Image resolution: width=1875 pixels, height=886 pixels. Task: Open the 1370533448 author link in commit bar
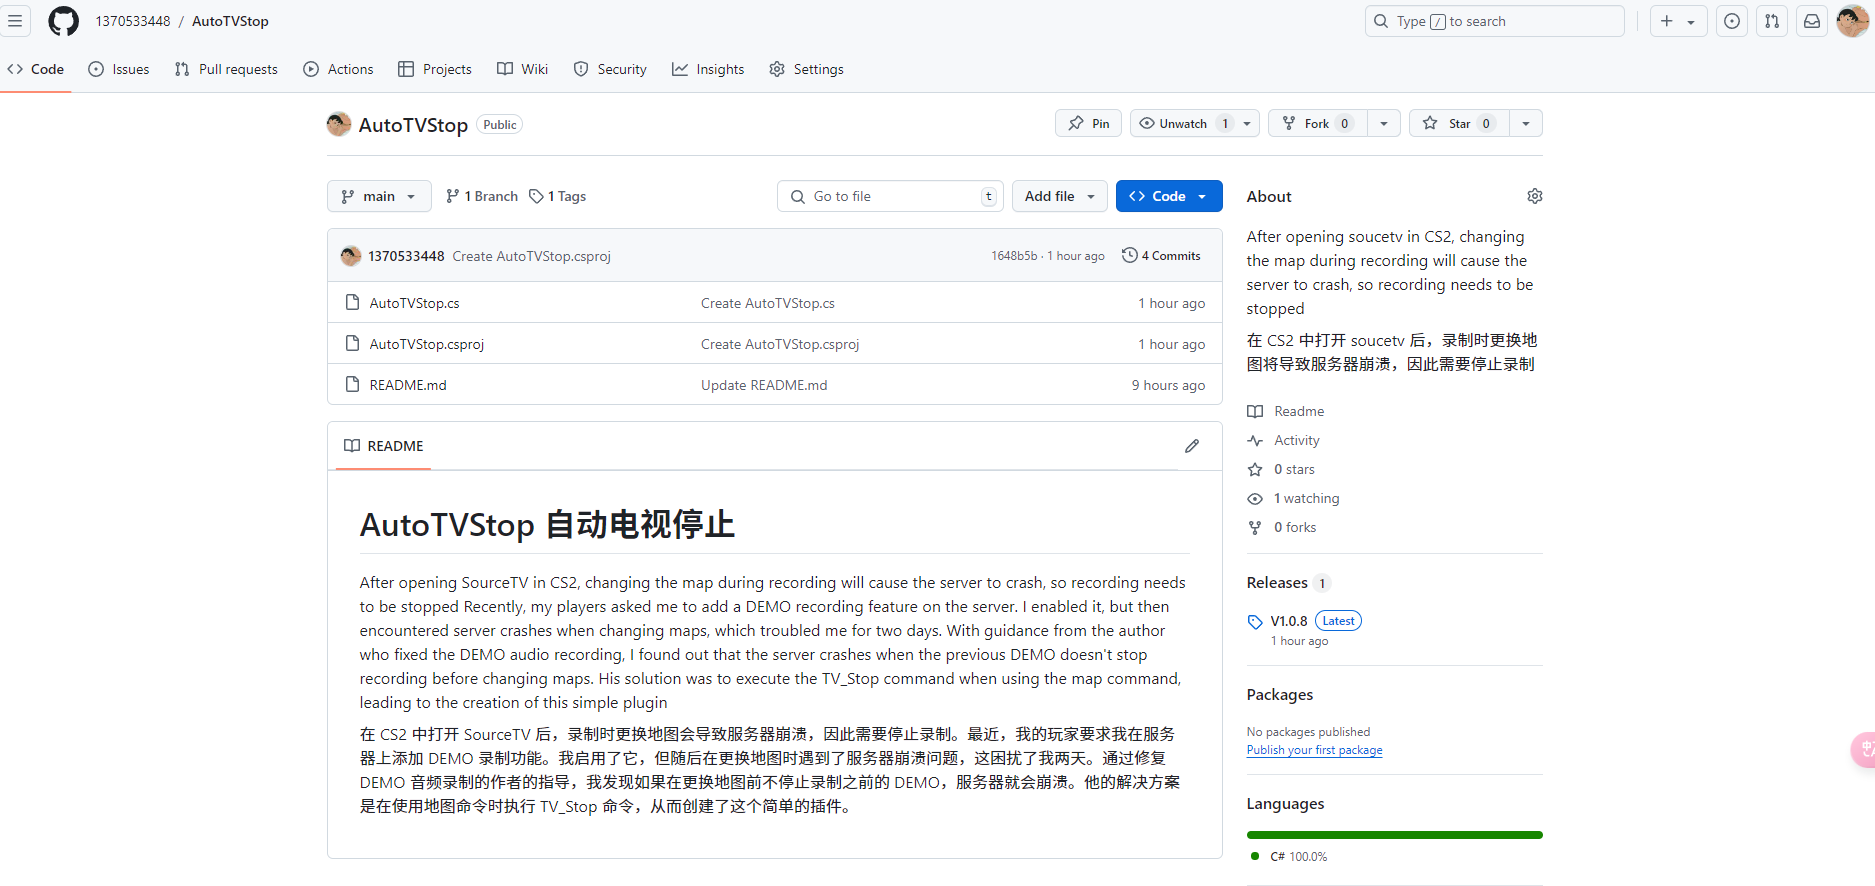pyautogui.click(x=406, y=256)
